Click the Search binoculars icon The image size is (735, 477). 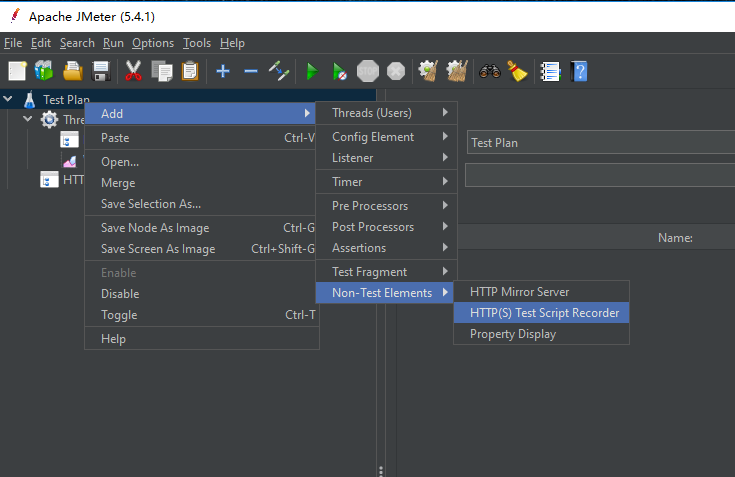(x=490, y=71)
